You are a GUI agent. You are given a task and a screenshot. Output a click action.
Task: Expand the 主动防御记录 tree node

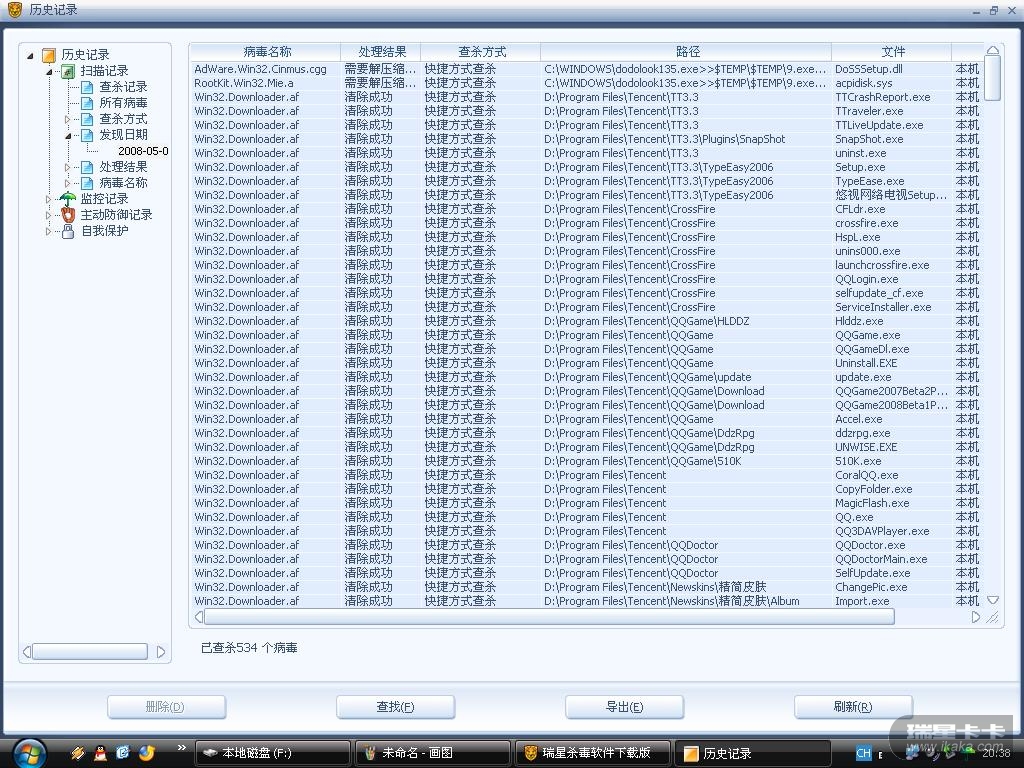tap(48, 215)
